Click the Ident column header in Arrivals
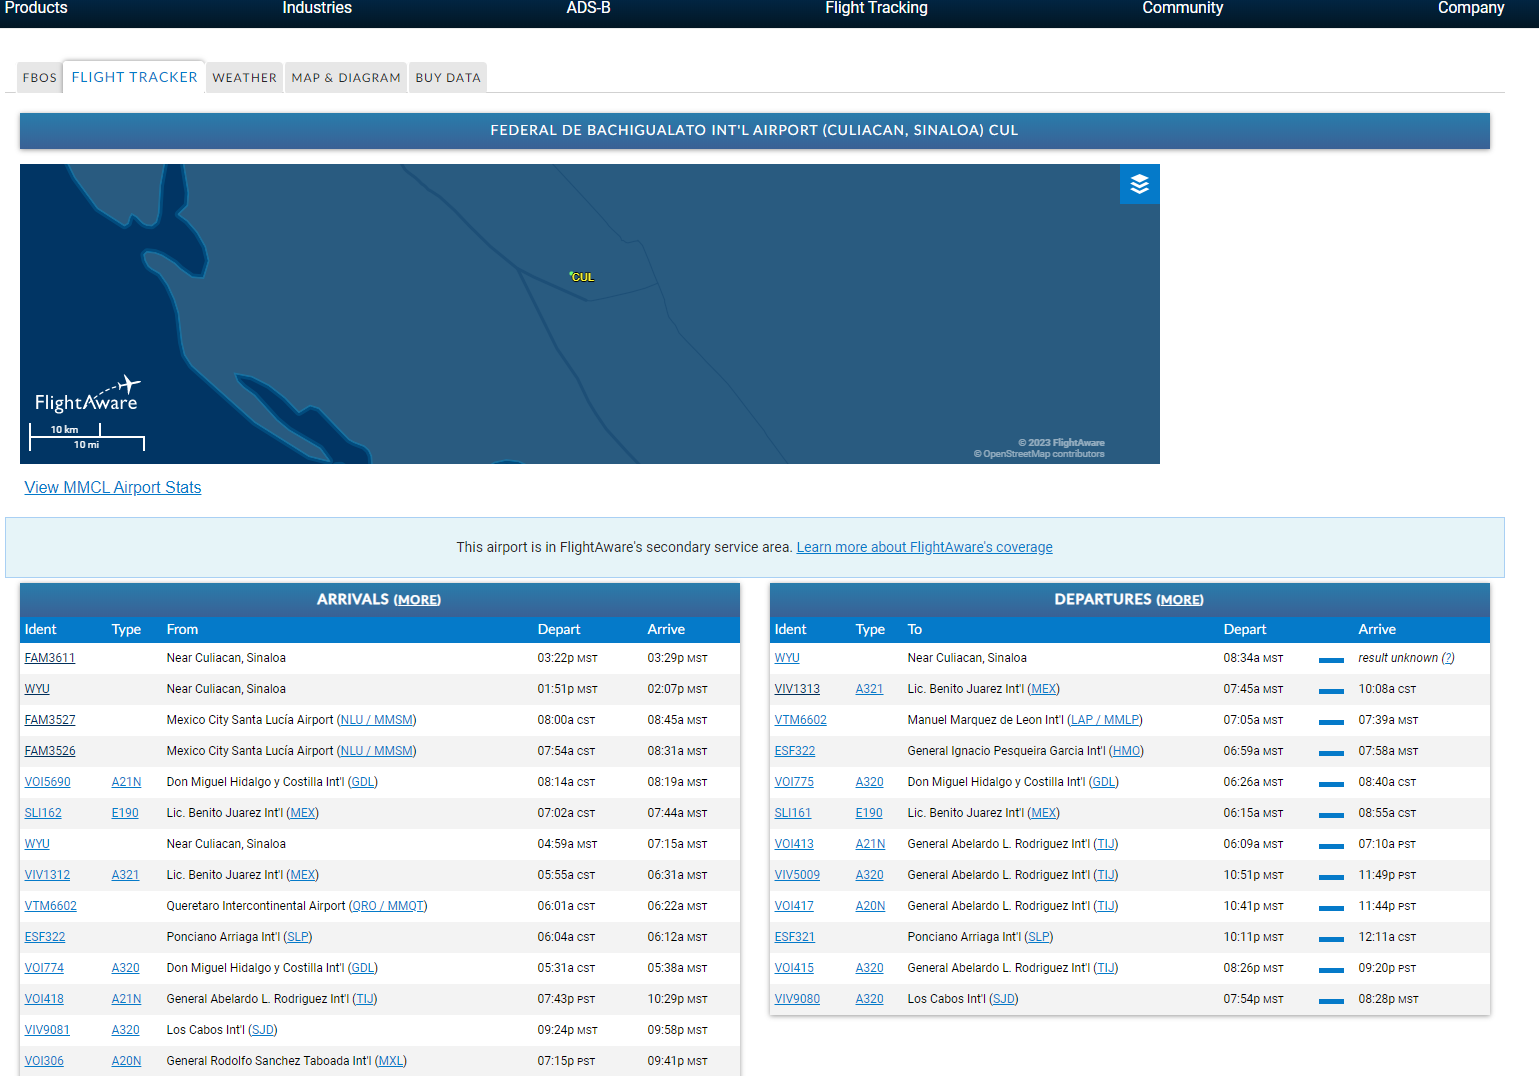Image resolution: width=1539 pixels, height=1076 pixels. pyautogui.click(x=40, y=629)
